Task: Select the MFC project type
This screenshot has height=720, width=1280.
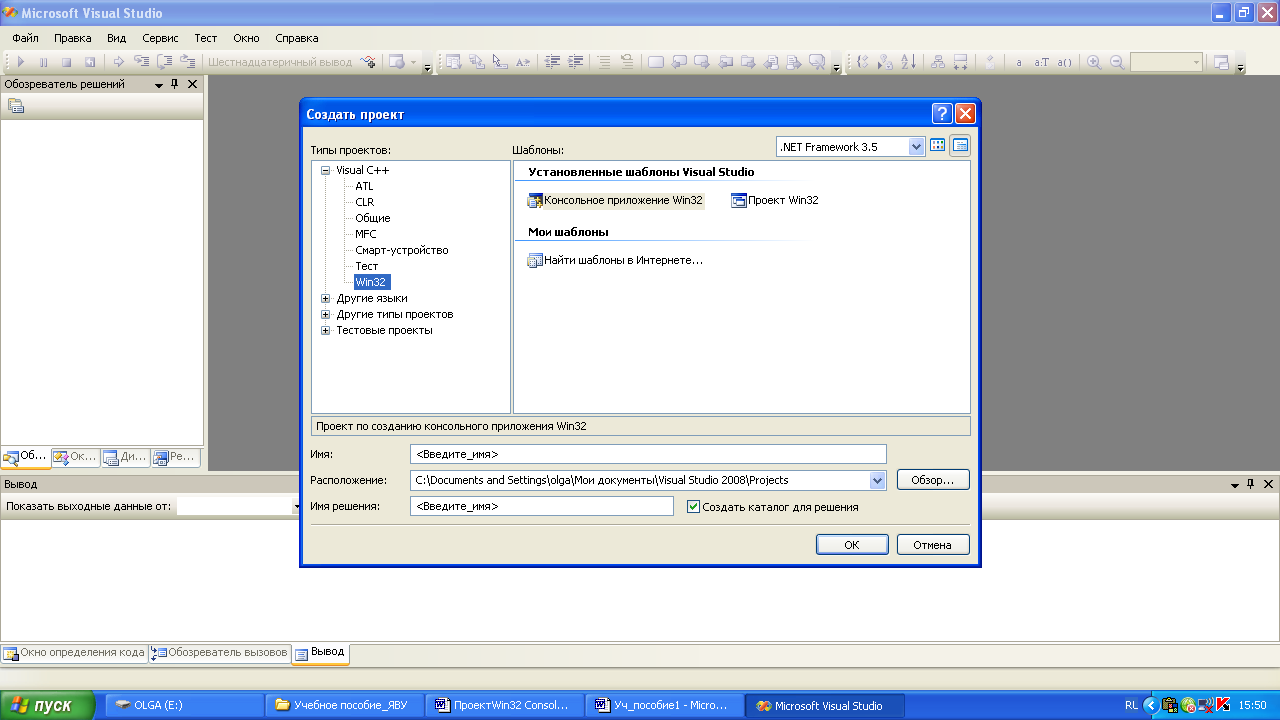Action: 366,234
